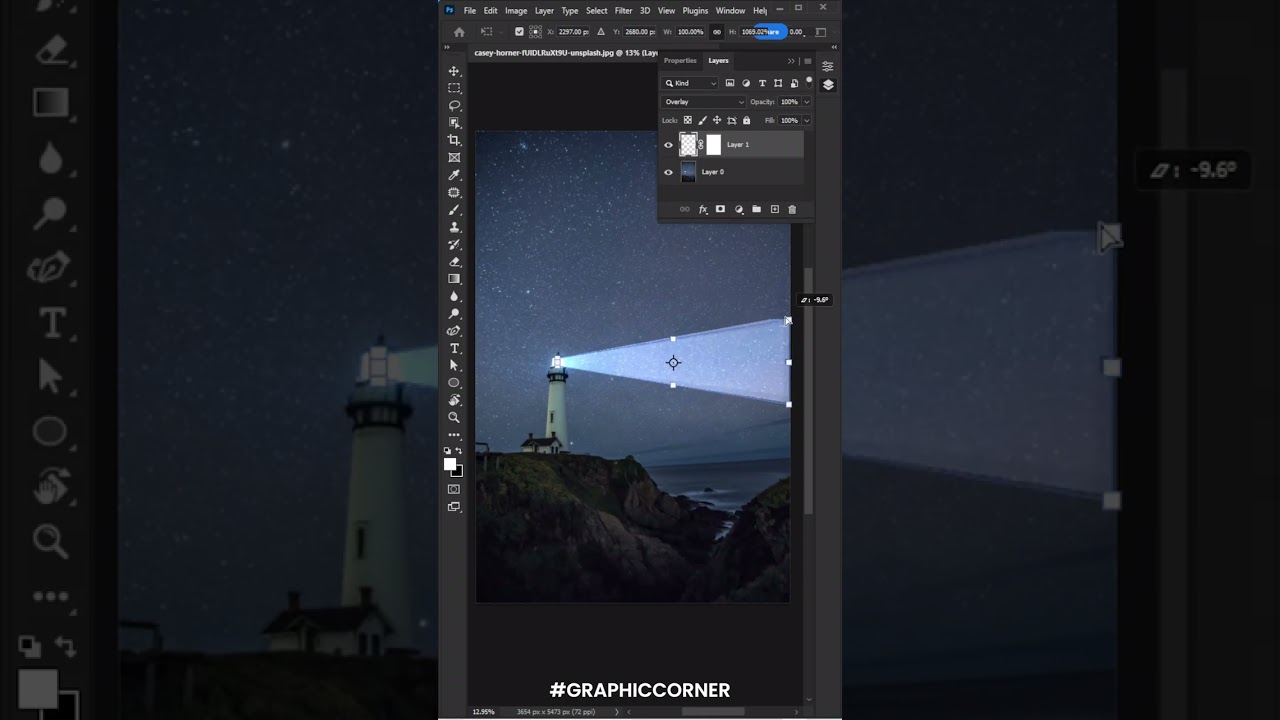Open the Overlay blend mode dropdown
This screenshot has height=720, width=1280.
[705, 102]
